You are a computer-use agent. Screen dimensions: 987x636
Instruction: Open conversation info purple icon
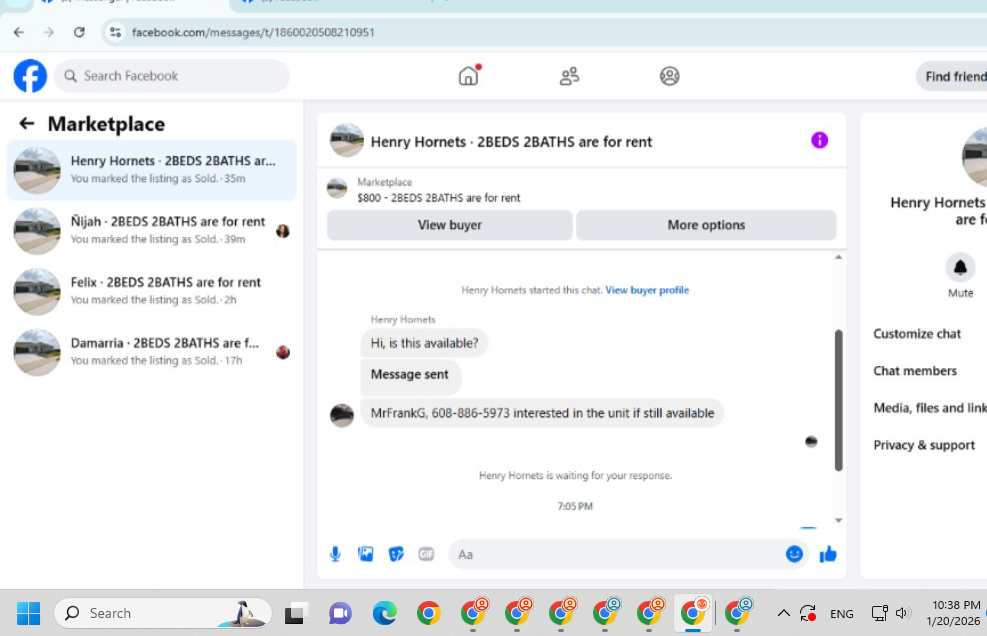pyautogui.click(x=819, y=140)
